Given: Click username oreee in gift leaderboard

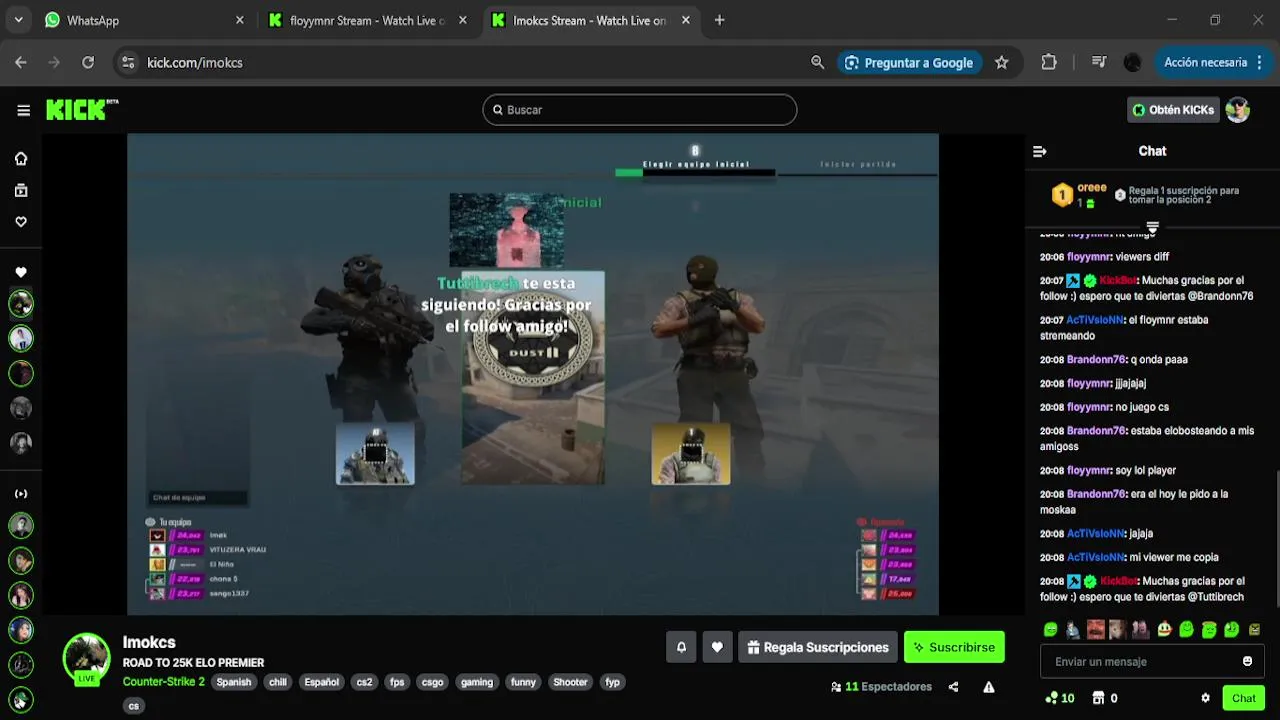Looking at the screenshot, I should (1092, 188).
